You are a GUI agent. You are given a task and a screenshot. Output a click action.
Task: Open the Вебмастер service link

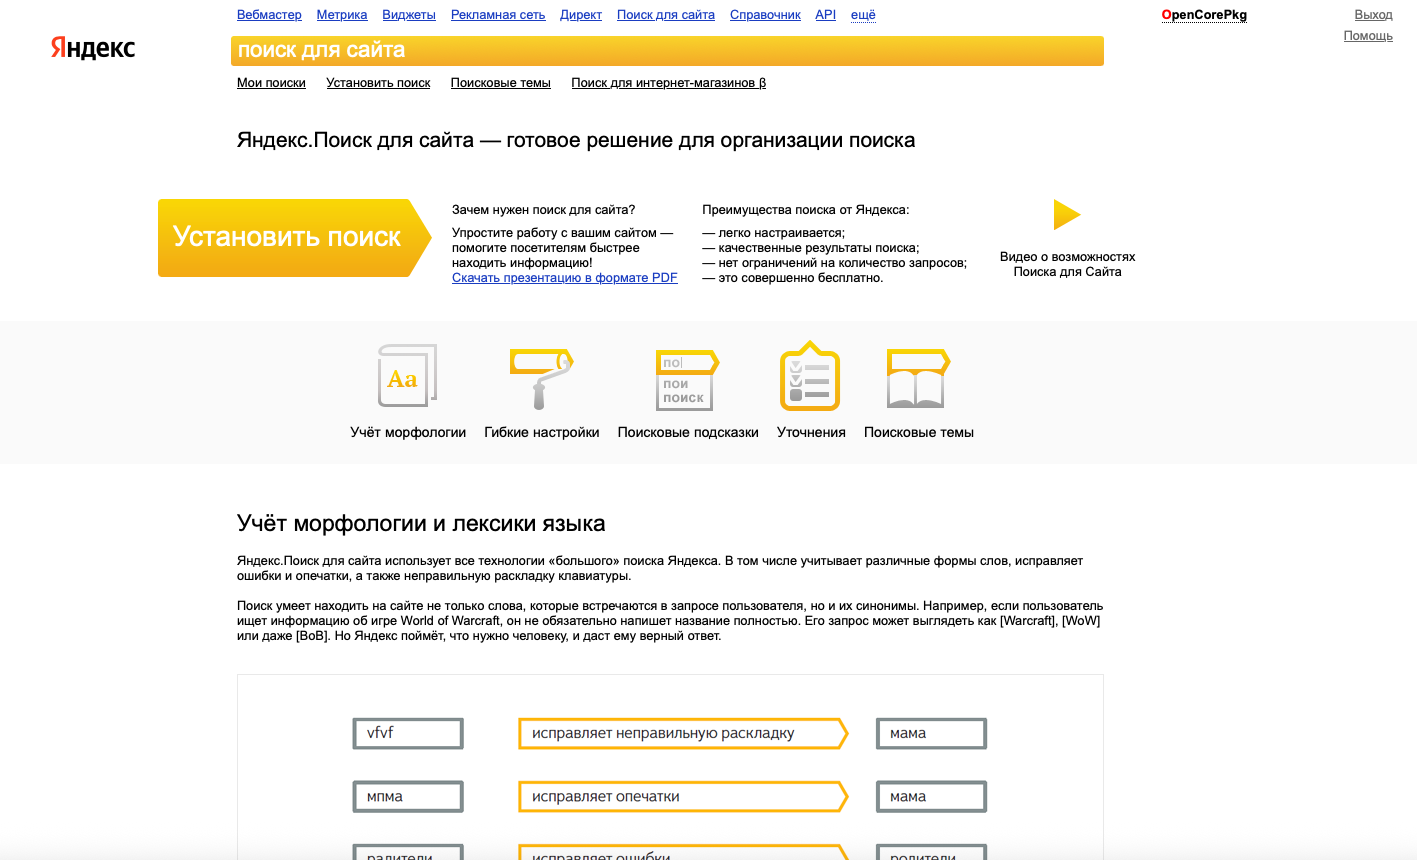click(269, 15)
